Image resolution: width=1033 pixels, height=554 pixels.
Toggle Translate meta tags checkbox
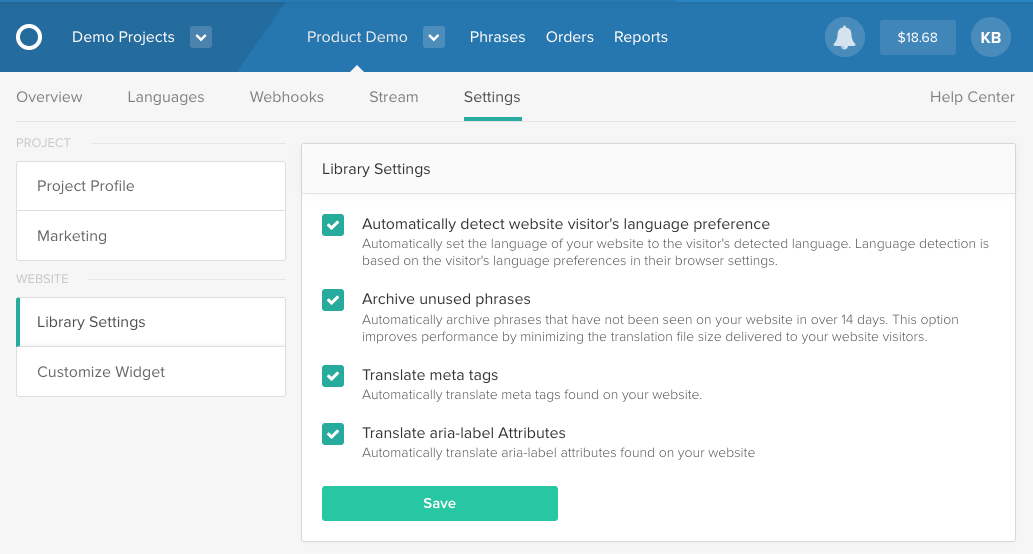click(x=333, y=375)
